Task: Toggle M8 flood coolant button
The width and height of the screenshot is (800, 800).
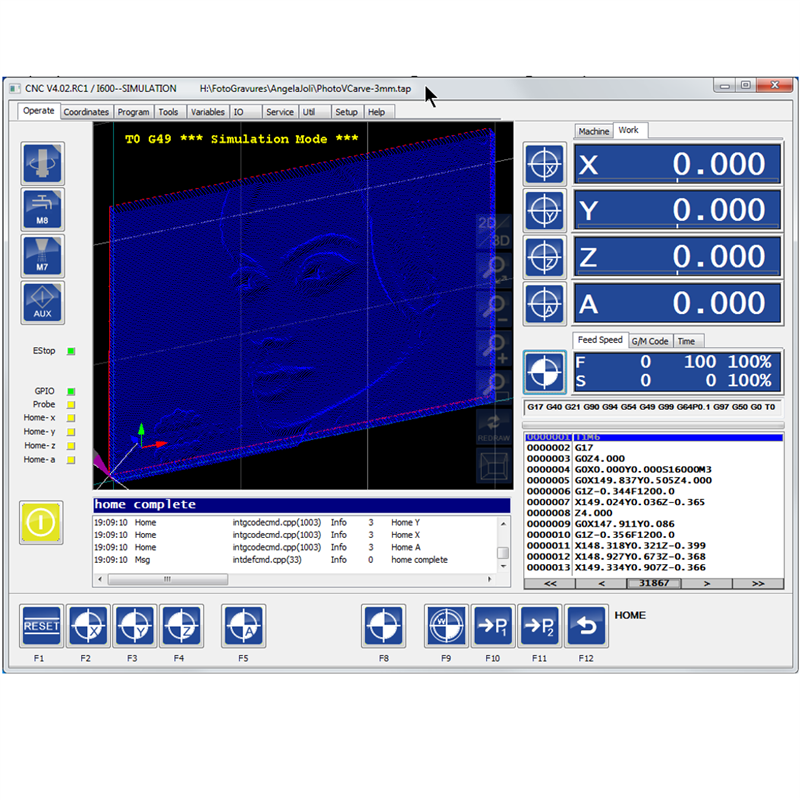Action: point(43,210)
